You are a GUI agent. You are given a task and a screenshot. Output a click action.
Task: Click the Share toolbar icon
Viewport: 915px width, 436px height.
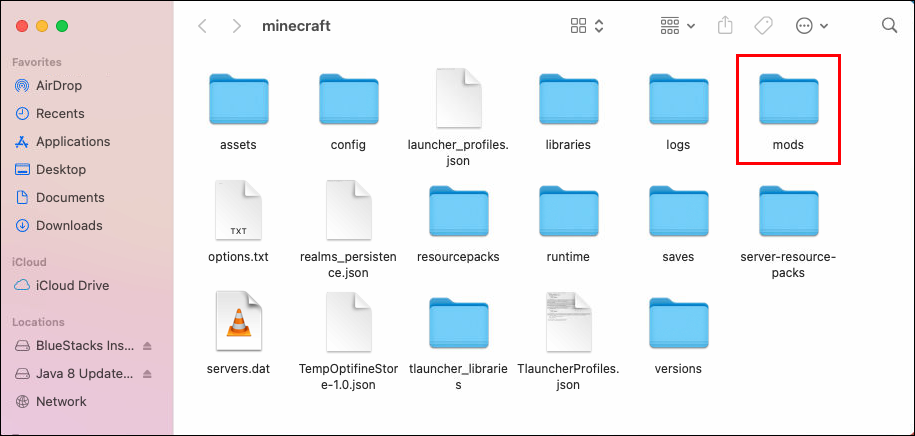click(x=724, y=25)
